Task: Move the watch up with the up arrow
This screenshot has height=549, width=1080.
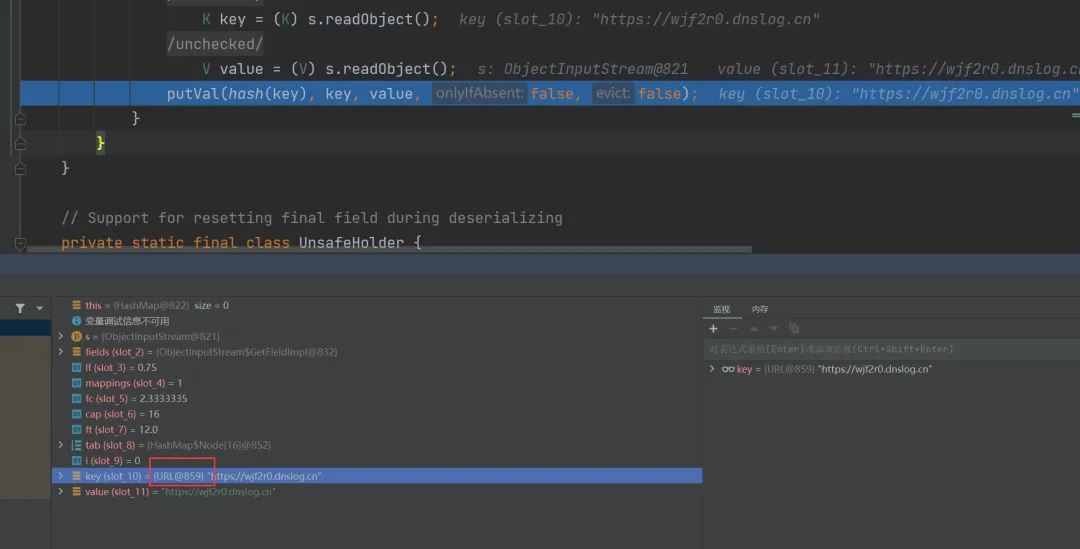Action: pyautogui.click(x=754, y=329)
